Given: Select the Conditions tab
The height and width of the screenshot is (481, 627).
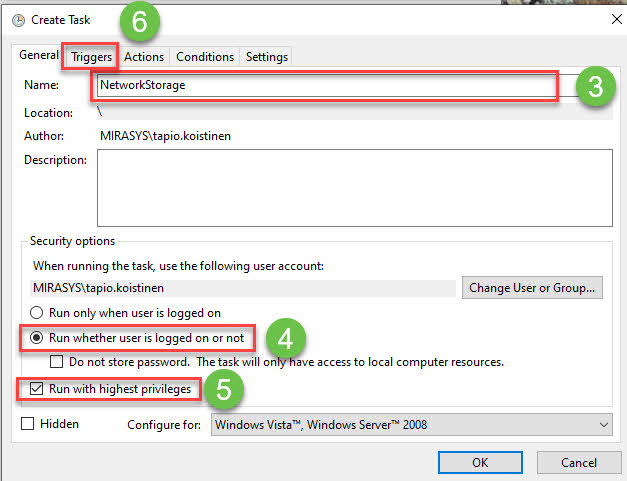Looking at the screenshot, I should click(x=205, y=57).
